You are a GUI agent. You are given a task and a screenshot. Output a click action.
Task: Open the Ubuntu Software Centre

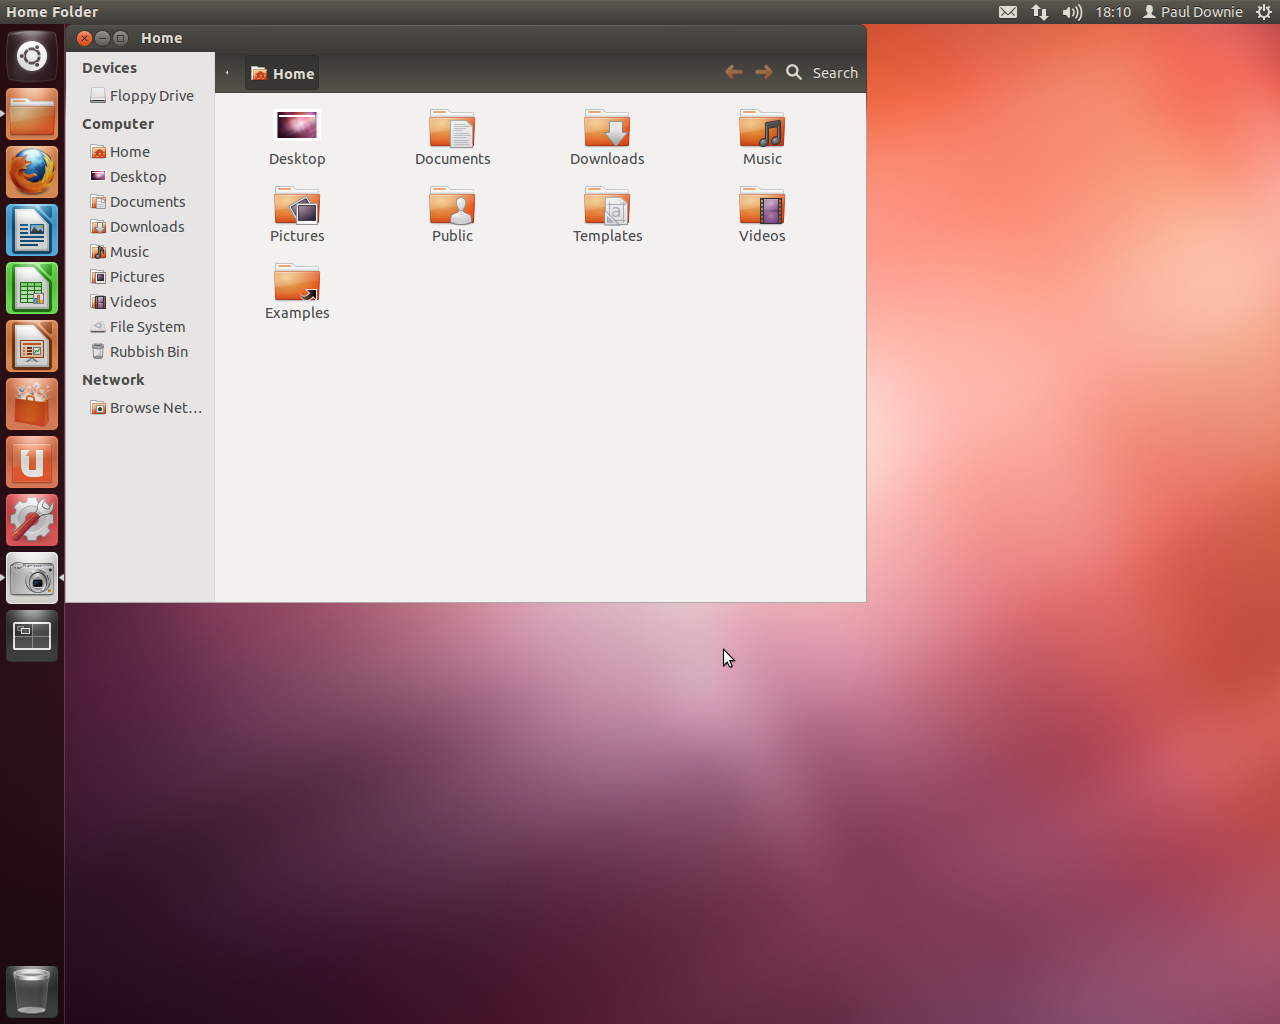pyautogui.click(x=31, y=404)
